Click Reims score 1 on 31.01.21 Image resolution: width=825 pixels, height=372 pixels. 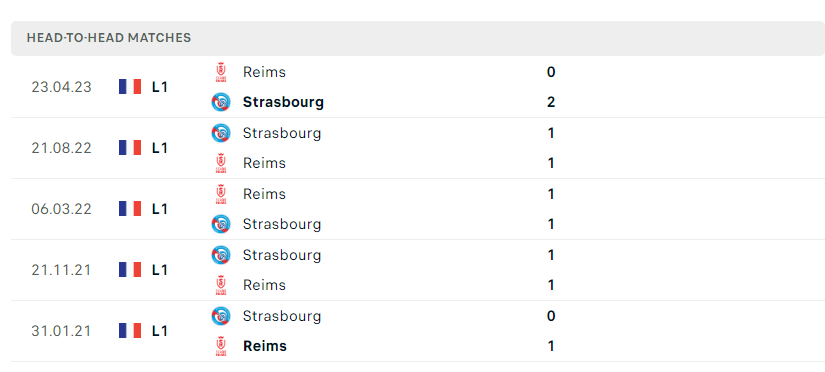(551, 346)
